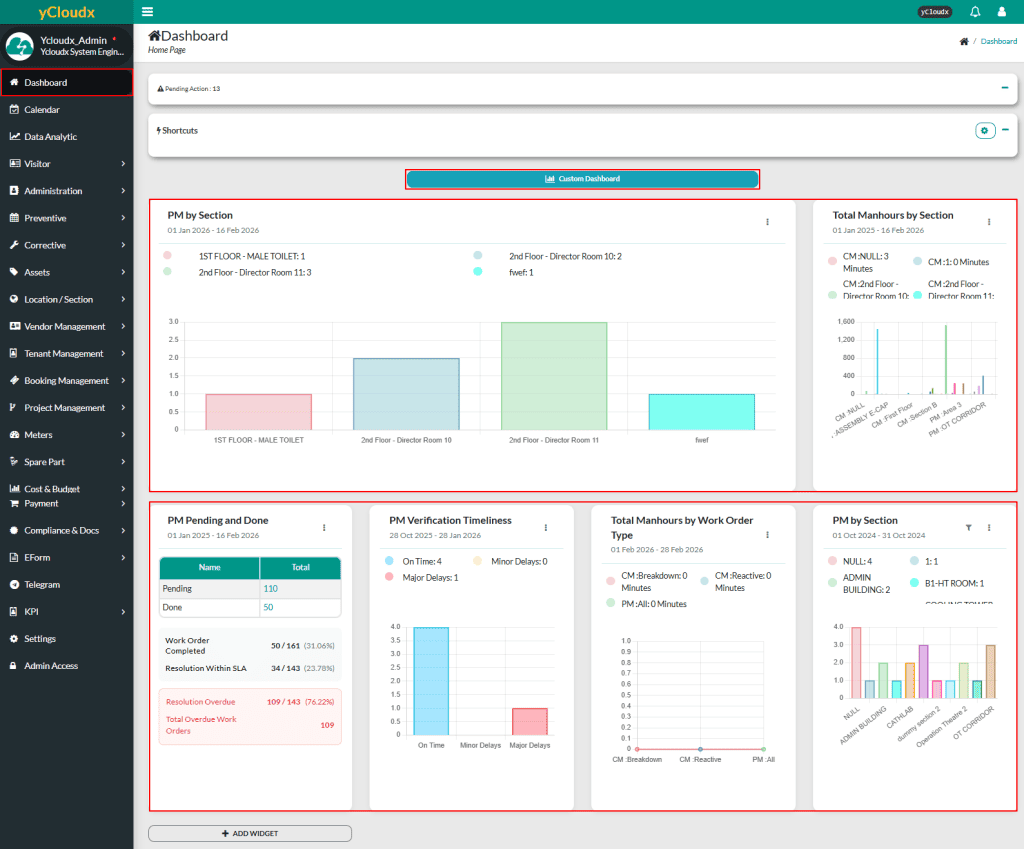Screen dimensions: 1024x849
Task: Open three-dot menu on PM Pending and Done
Action: [x=324, y=527]
